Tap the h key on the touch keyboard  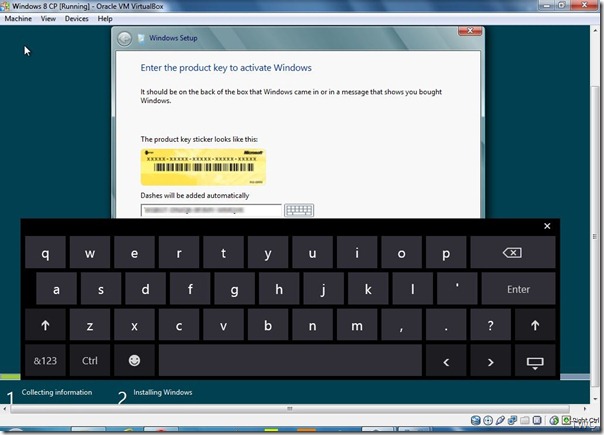279,289
